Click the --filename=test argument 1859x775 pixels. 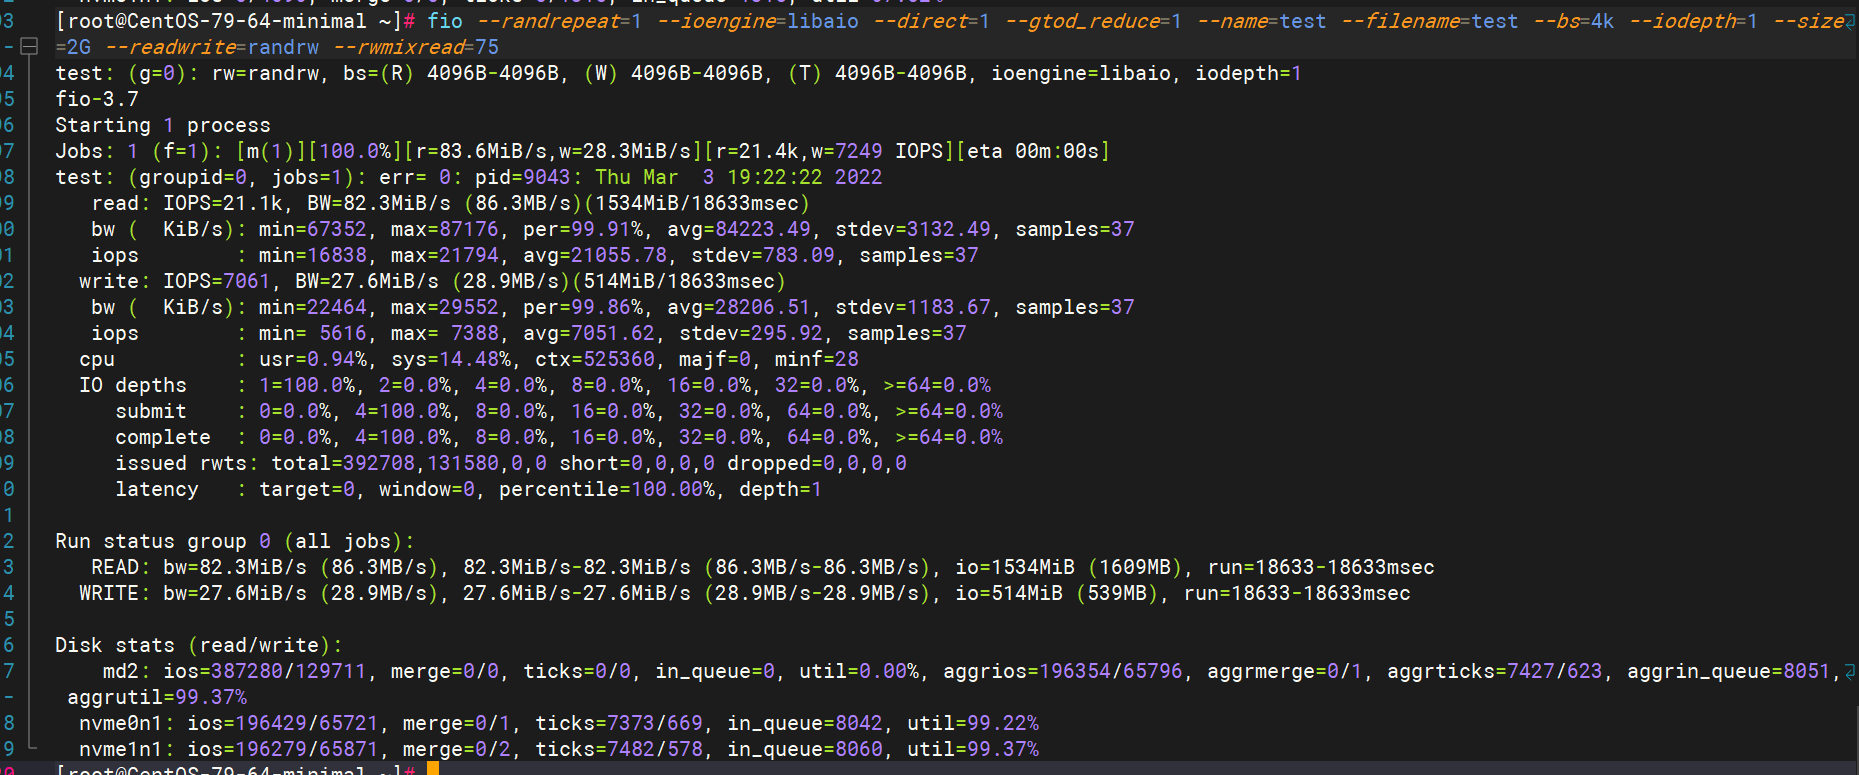(x=1430, y=21)
